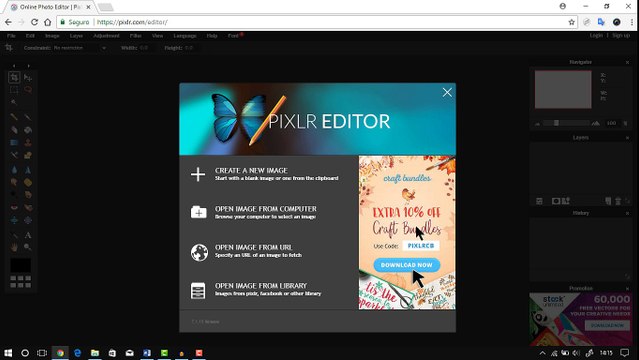Select the Crop tool in the toolbox
The height and width of the screenshot is (360, 639).
tap(14, 77)
